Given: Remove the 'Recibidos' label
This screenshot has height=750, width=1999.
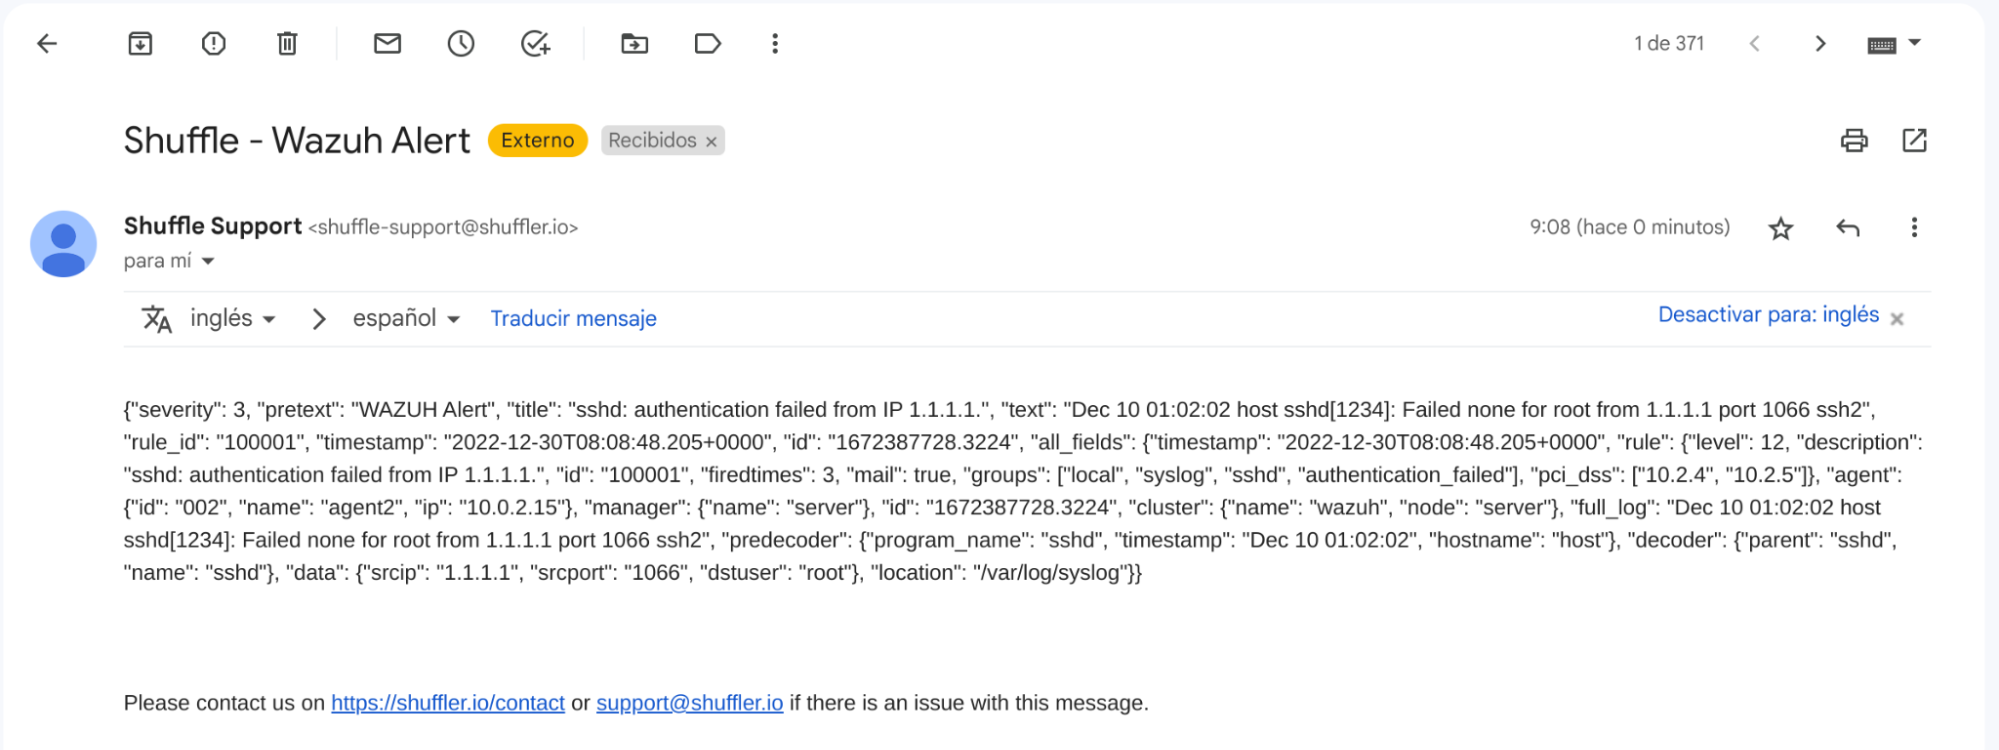Looking at the screenshot, I should 712,142.
